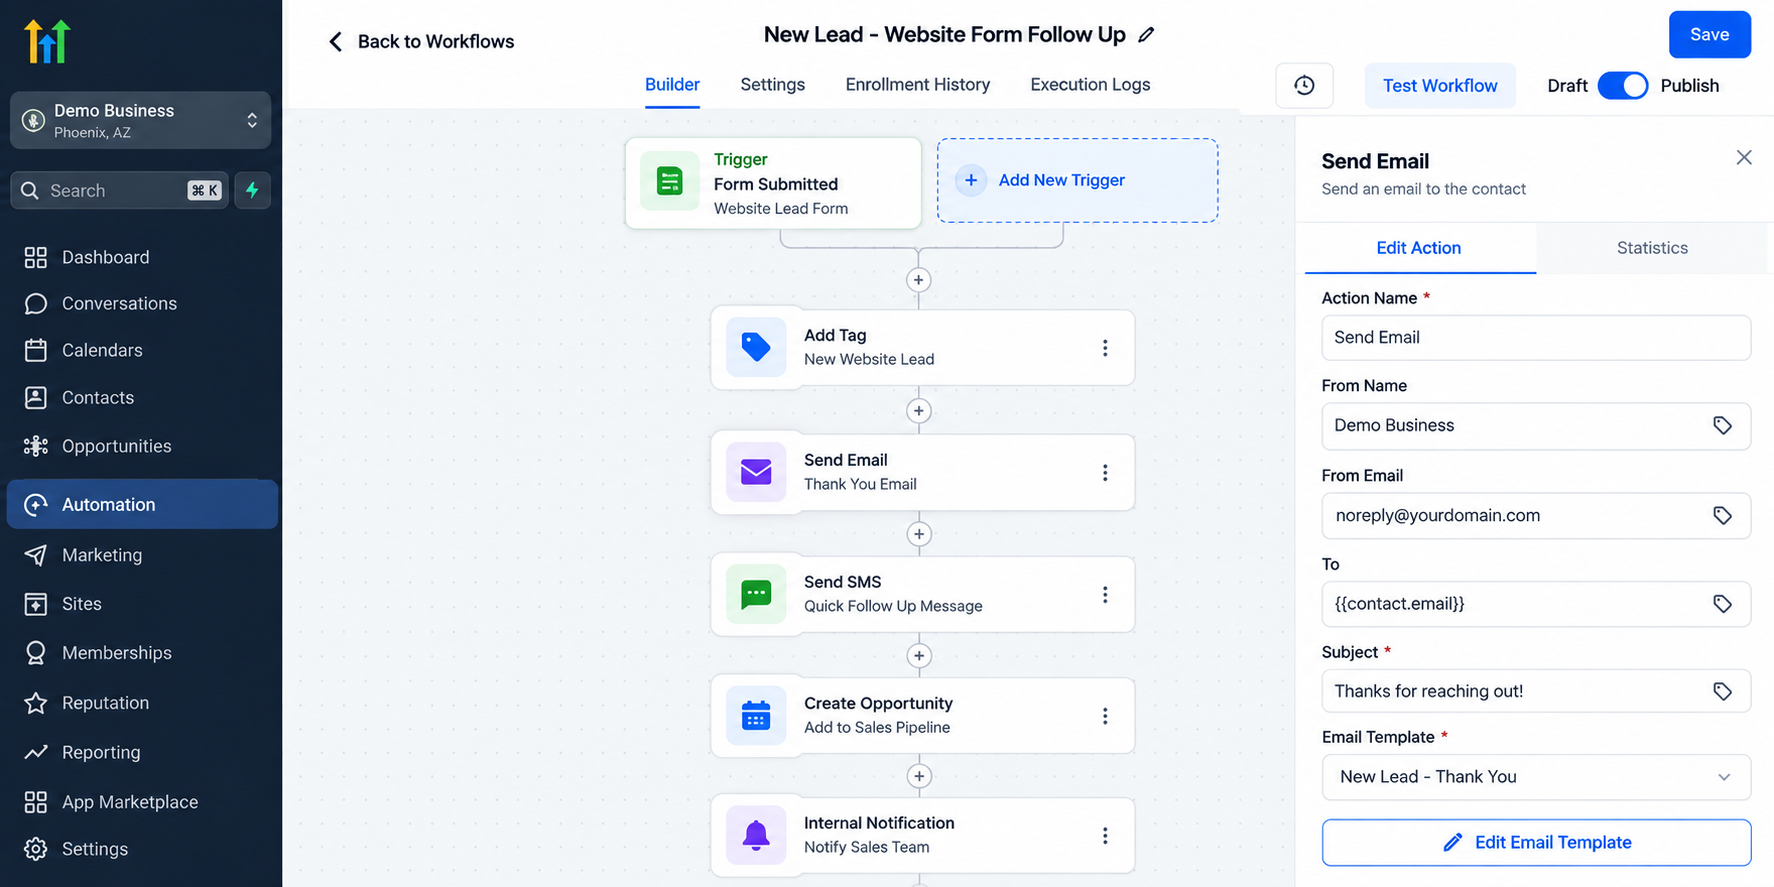Insert custom value tag in Subject field
1774x887 pixels.
coord(1722,692)
